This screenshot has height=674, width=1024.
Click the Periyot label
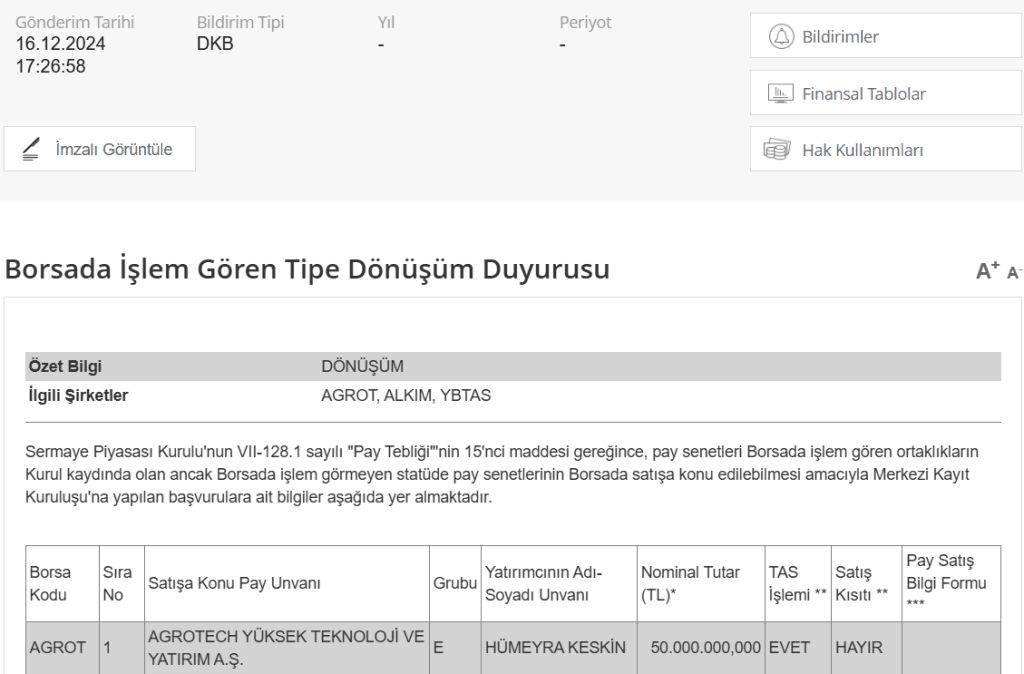coord(585,22)
